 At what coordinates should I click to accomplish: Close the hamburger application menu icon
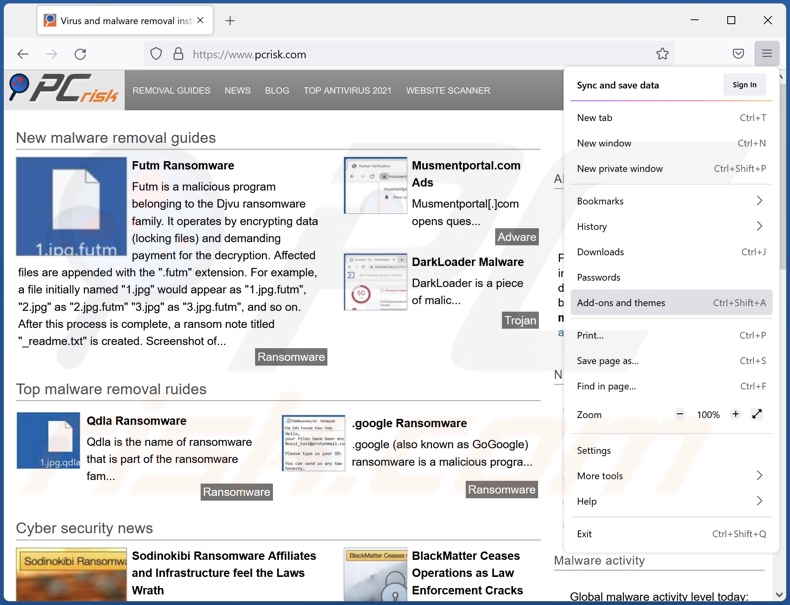(767, 54)
